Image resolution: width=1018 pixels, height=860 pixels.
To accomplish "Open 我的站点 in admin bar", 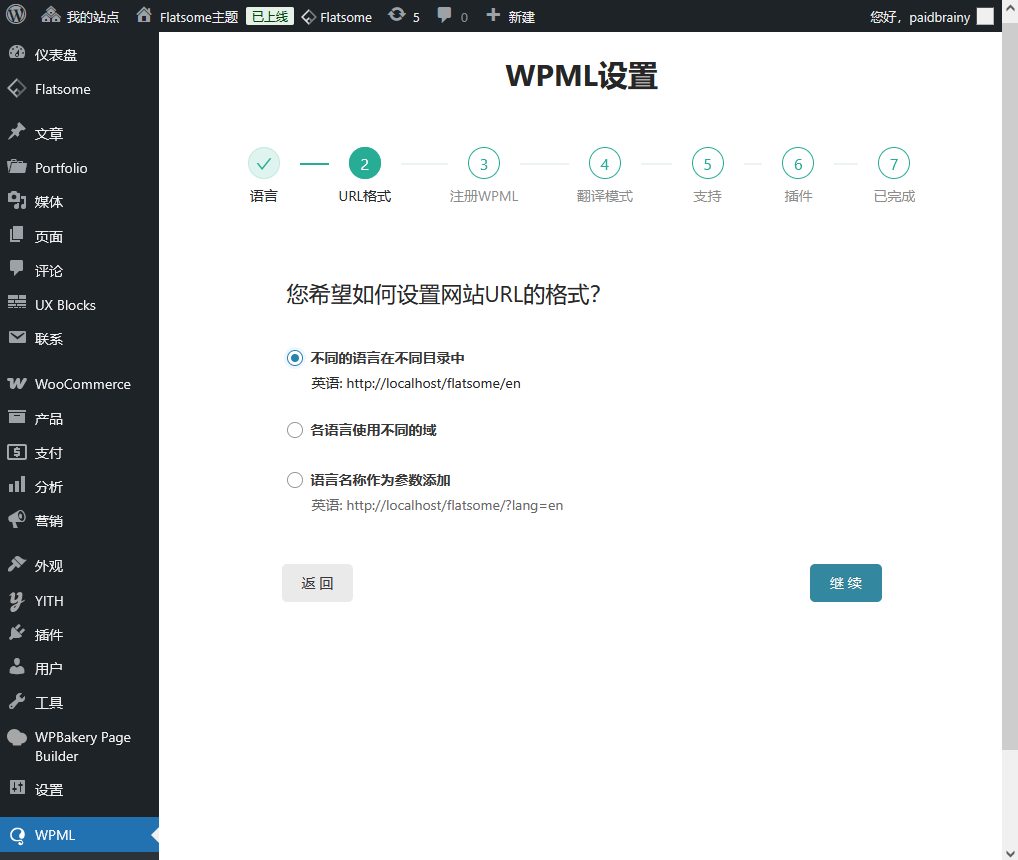I will [x=81, y=16].
